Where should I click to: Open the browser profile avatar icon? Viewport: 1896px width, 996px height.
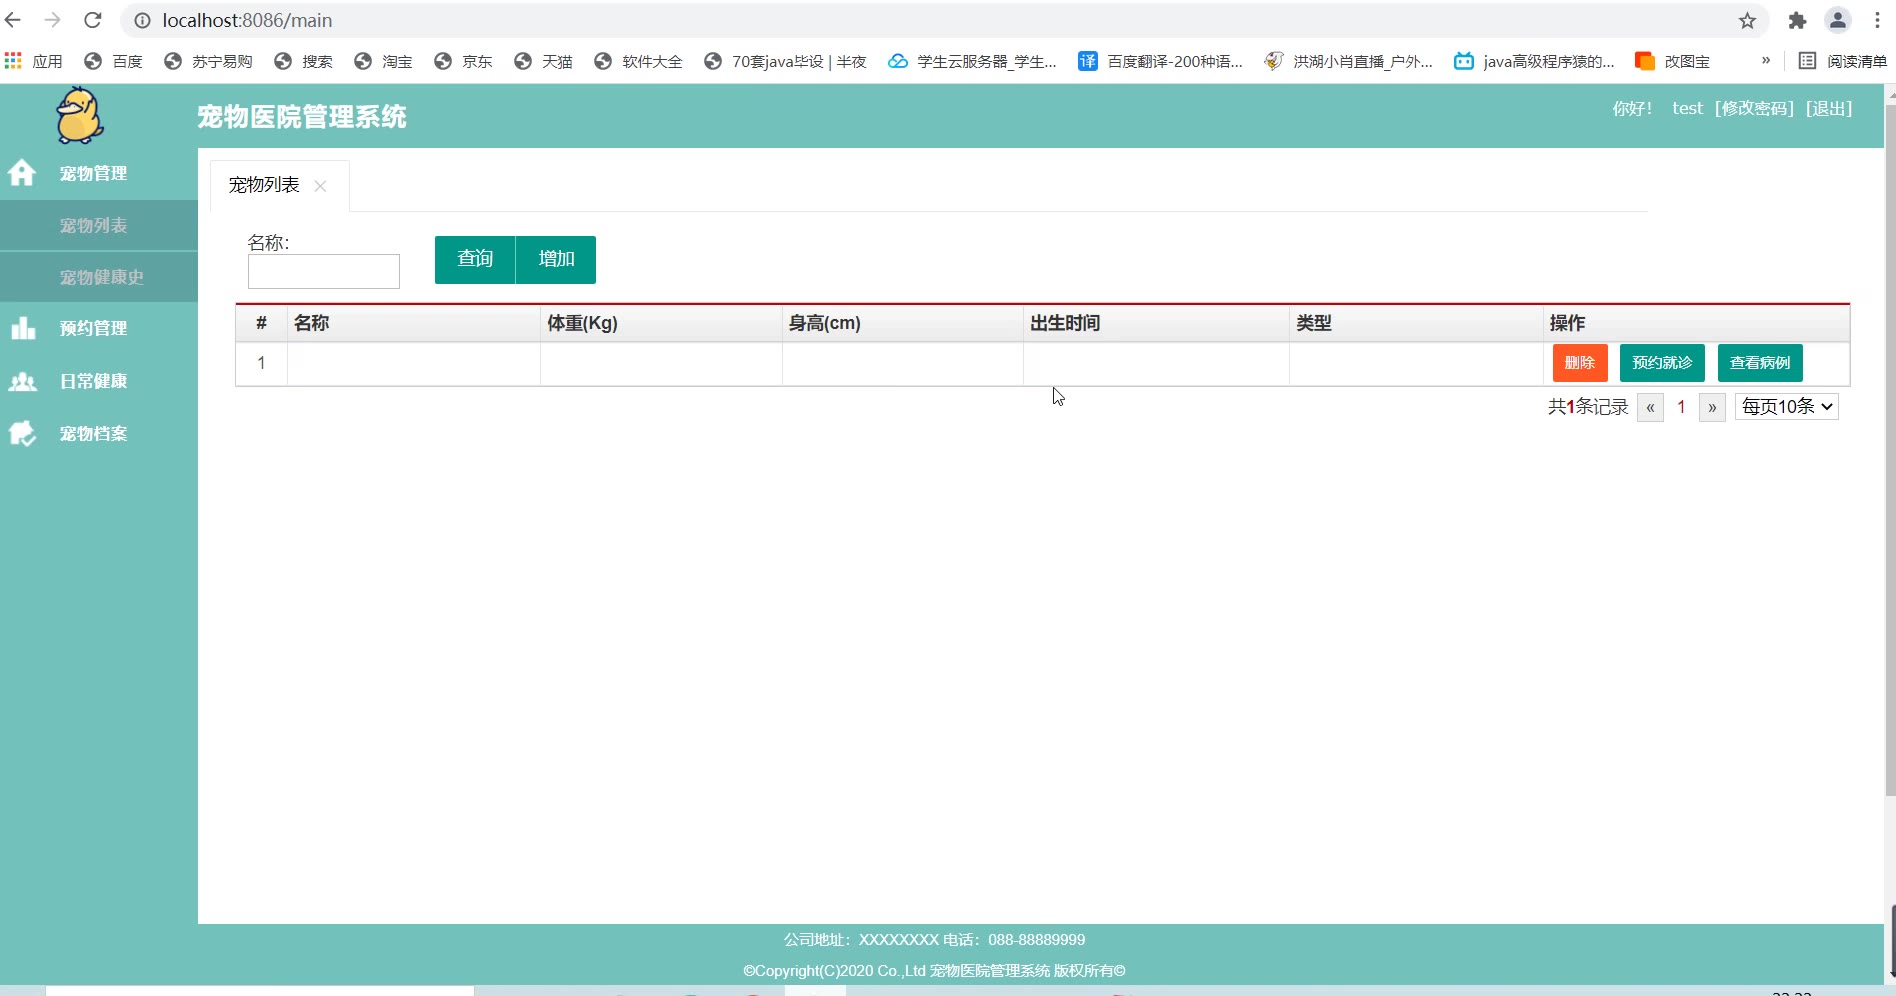[1838, 20]
